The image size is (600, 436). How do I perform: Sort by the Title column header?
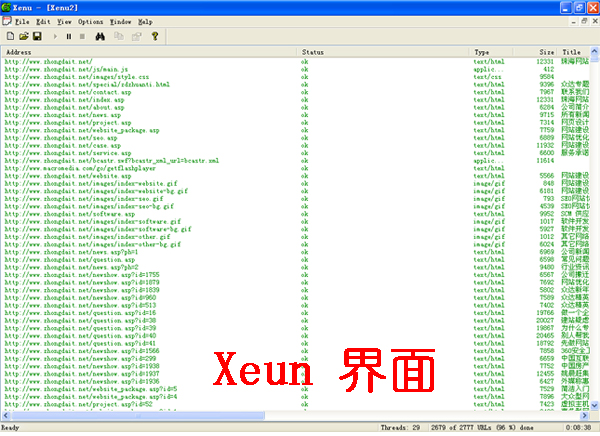pos(574,52)
